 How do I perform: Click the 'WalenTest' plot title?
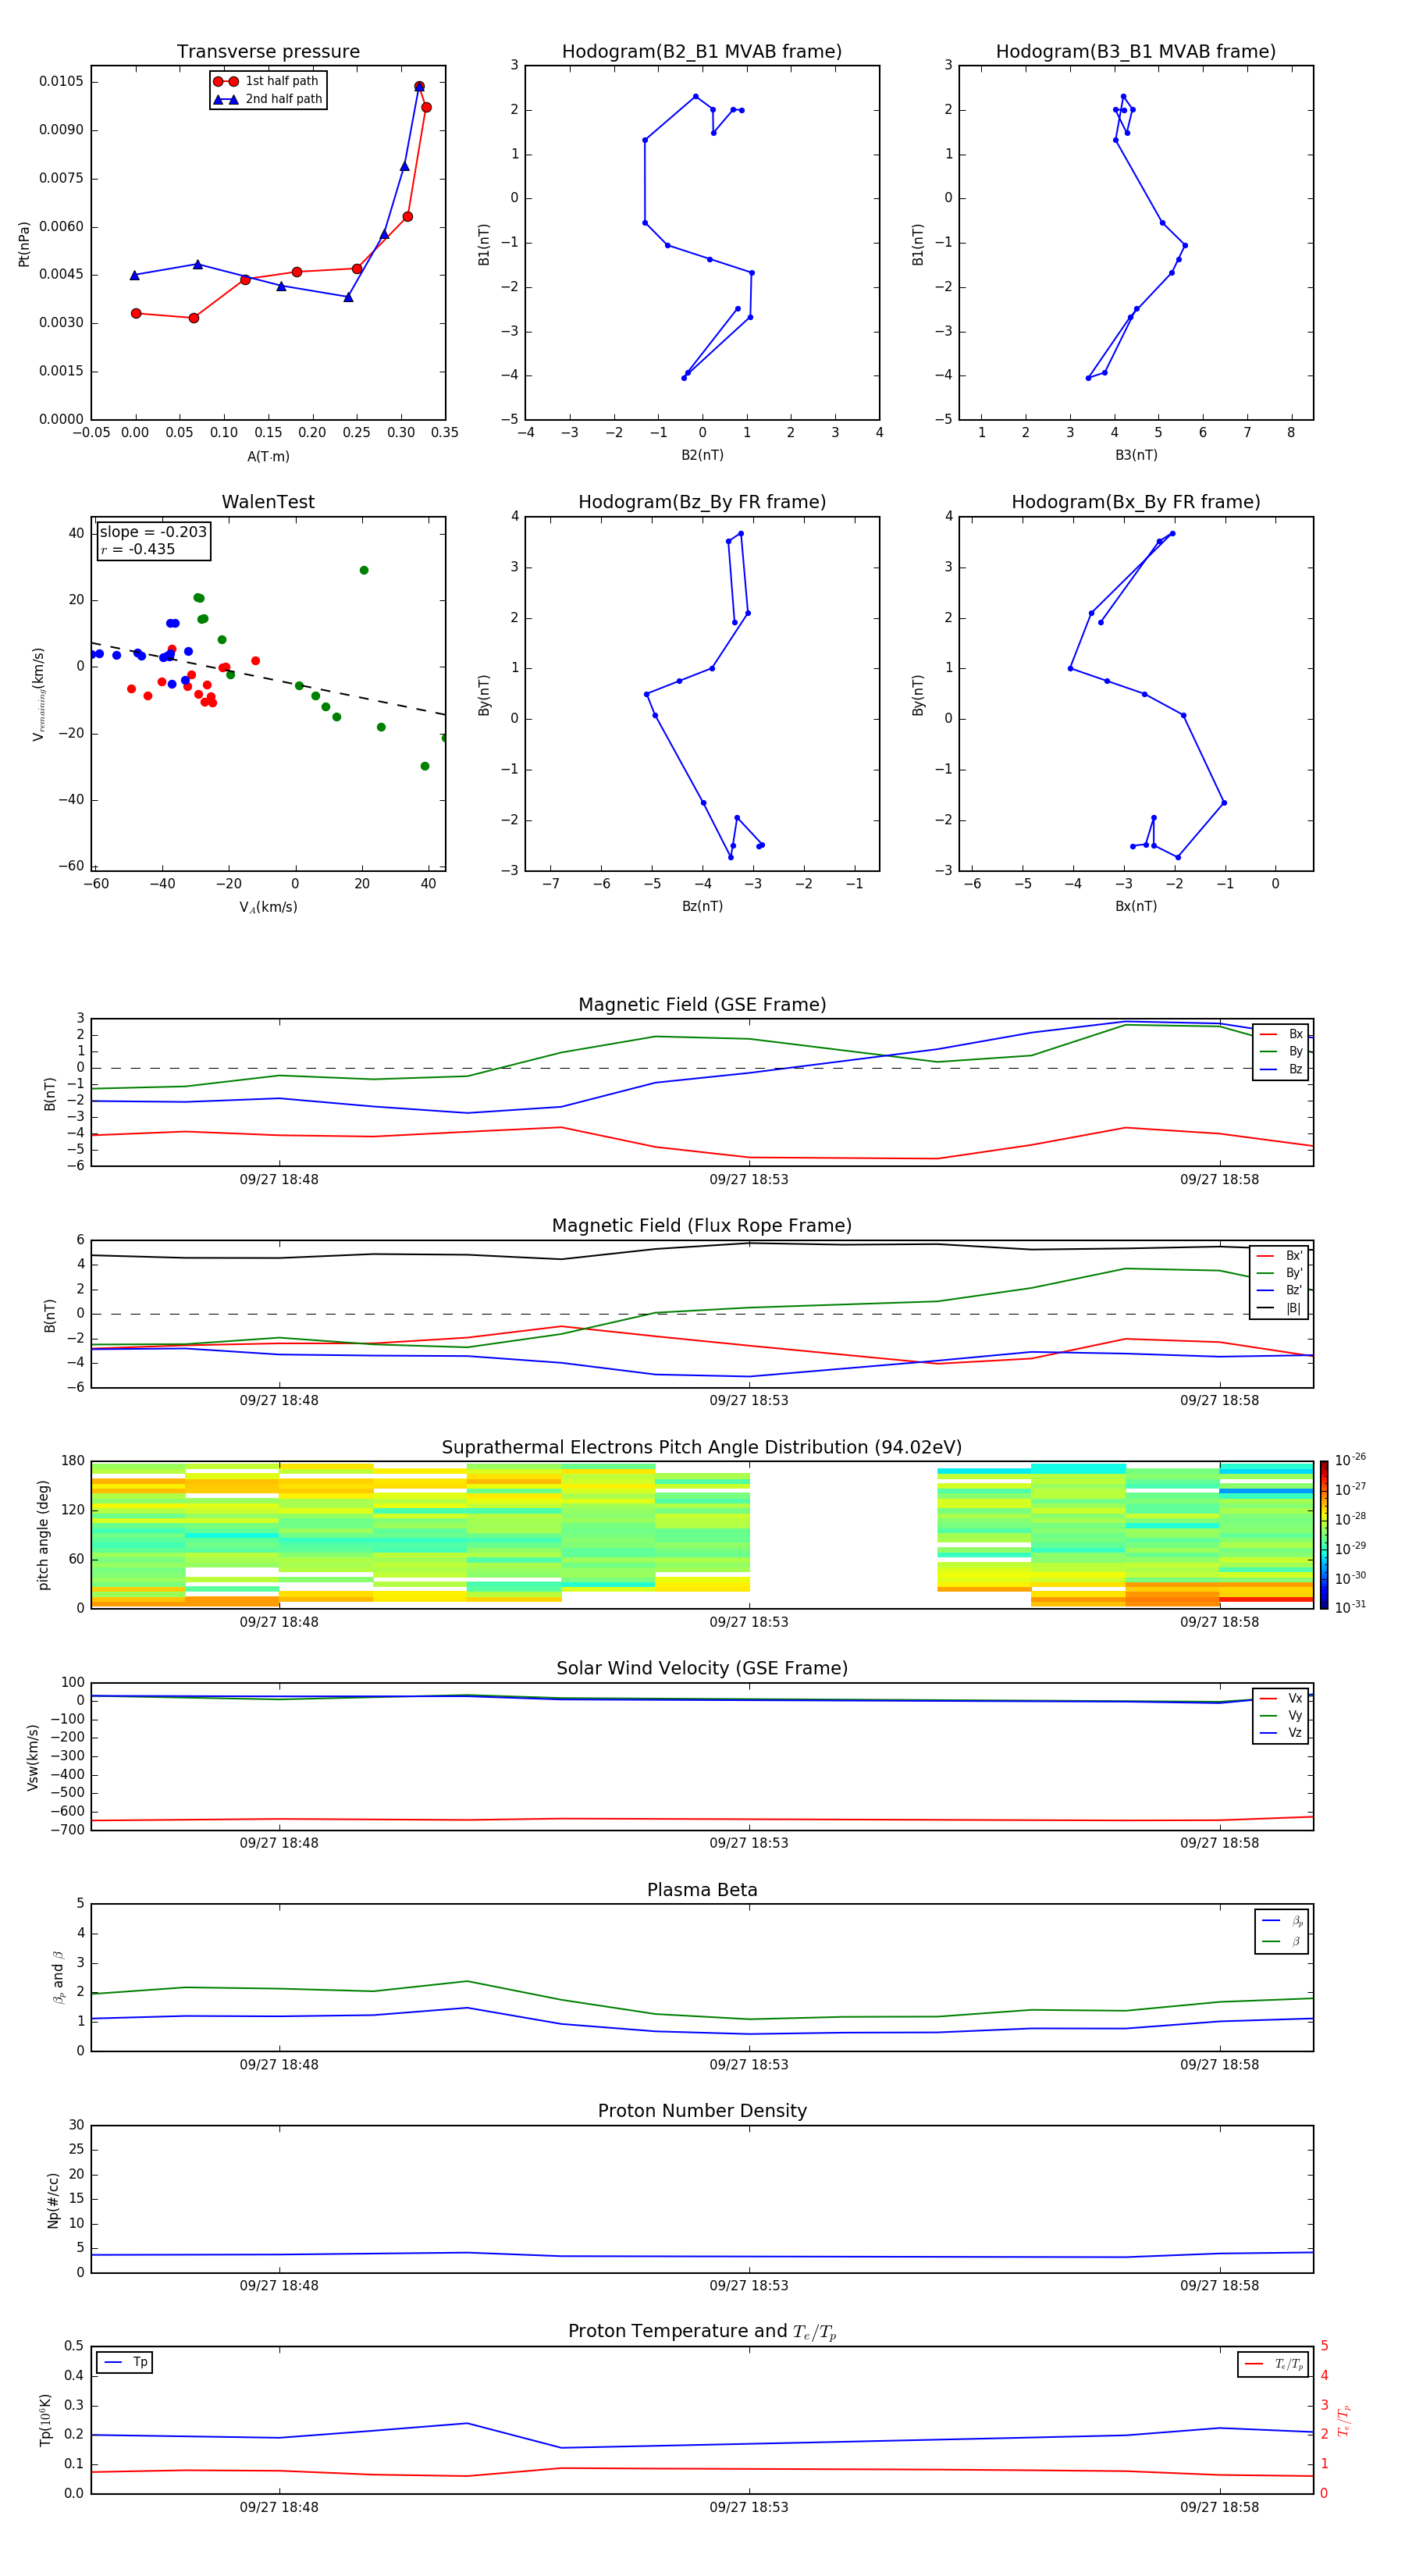[268, 502]
